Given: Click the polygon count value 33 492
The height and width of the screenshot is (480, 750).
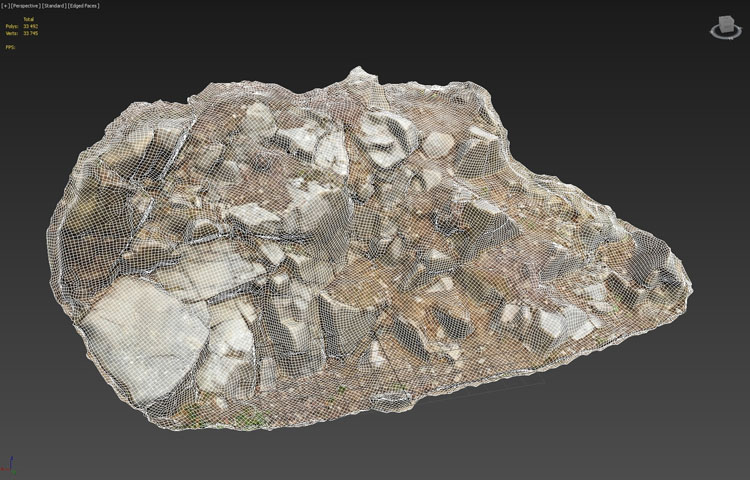Looking at the screenshot, I should 31,26.
